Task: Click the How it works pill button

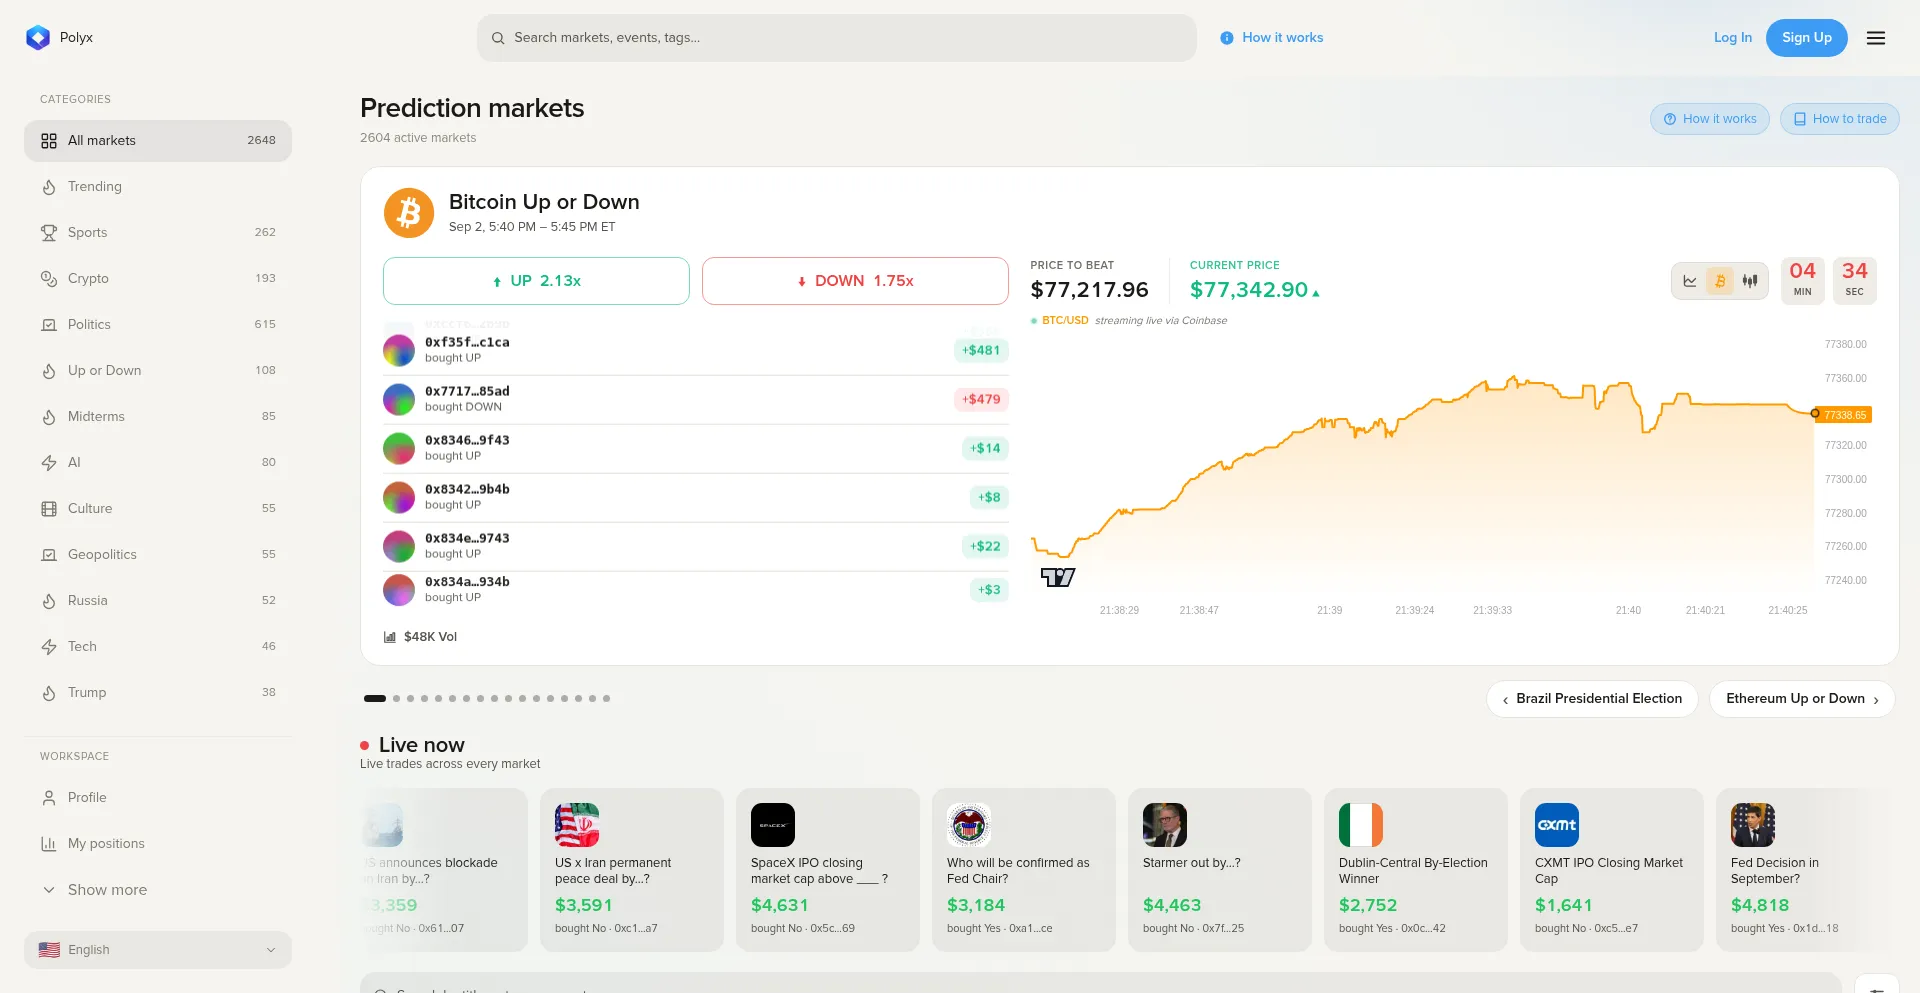Action: 1710,119
